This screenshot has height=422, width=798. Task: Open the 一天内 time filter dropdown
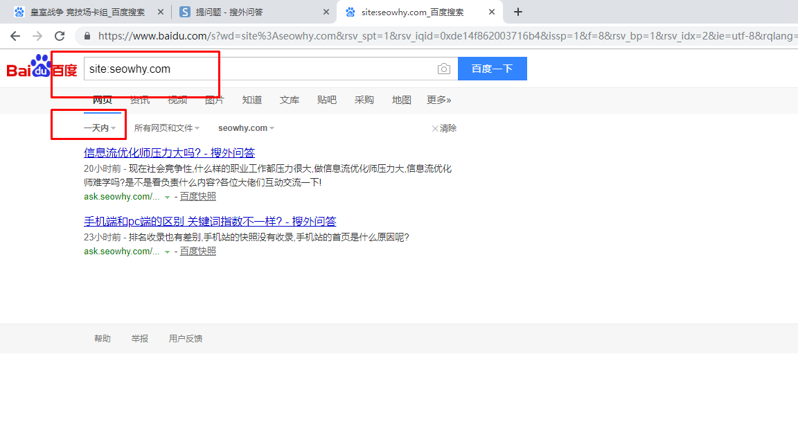100,128
